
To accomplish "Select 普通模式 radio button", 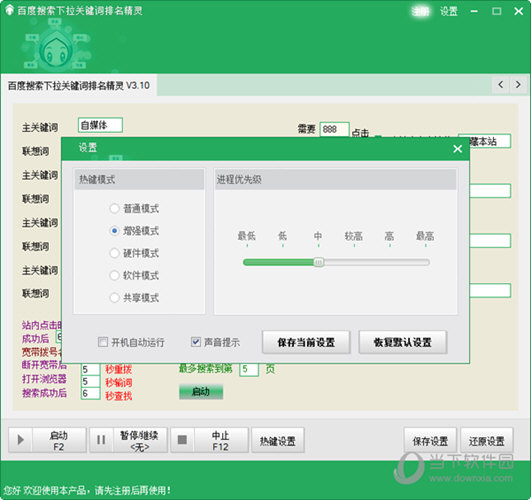I will tap(114, 208).
